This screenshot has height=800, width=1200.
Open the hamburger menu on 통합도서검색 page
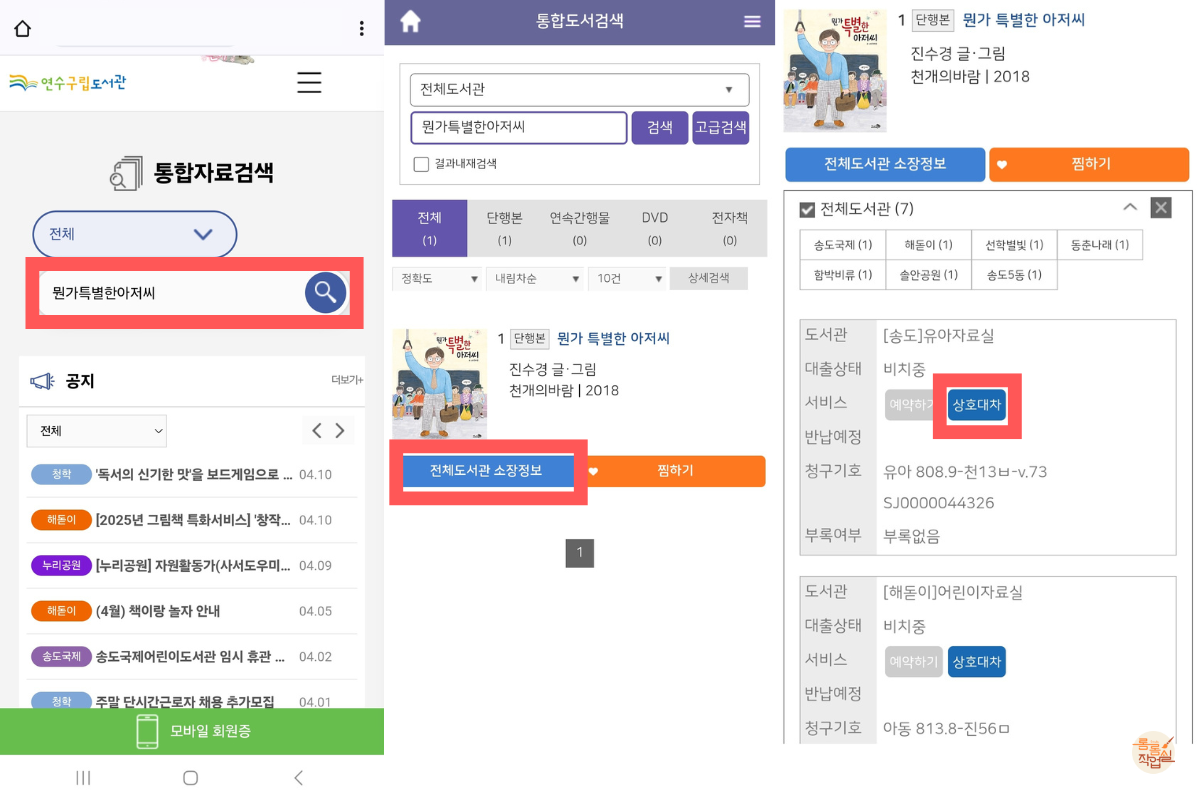[x=752, y=20]
